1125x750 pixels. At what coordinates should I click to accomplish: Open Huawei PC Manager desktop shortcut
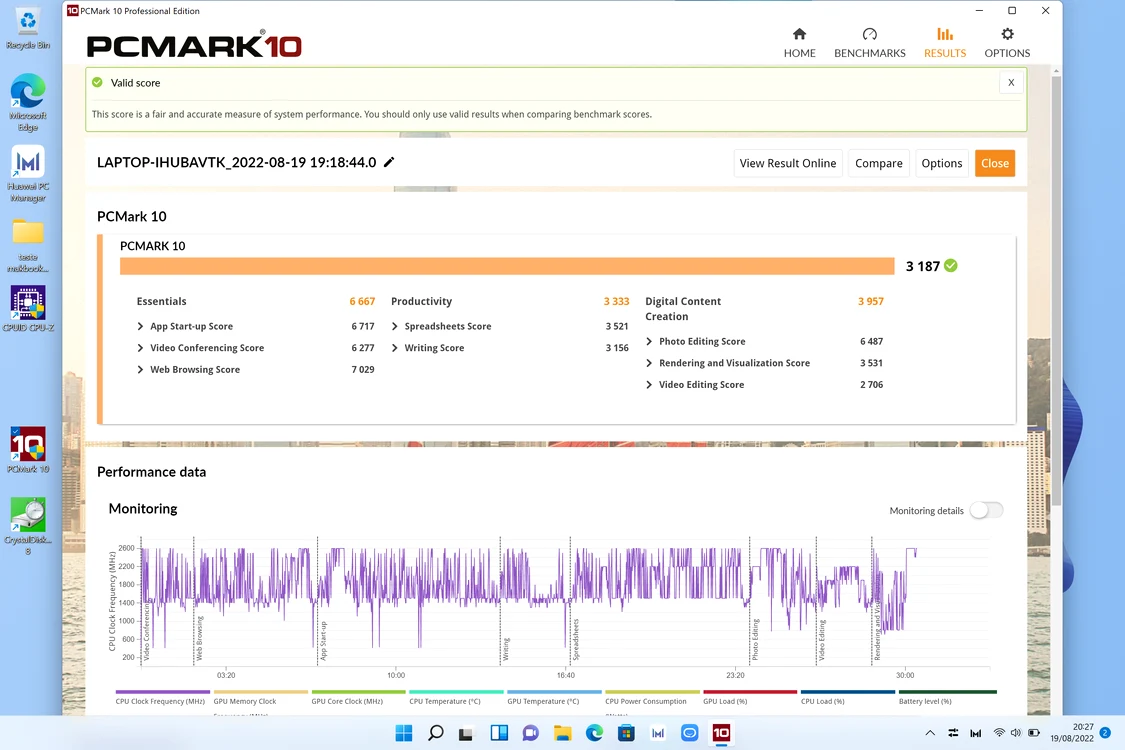[28, 174]
